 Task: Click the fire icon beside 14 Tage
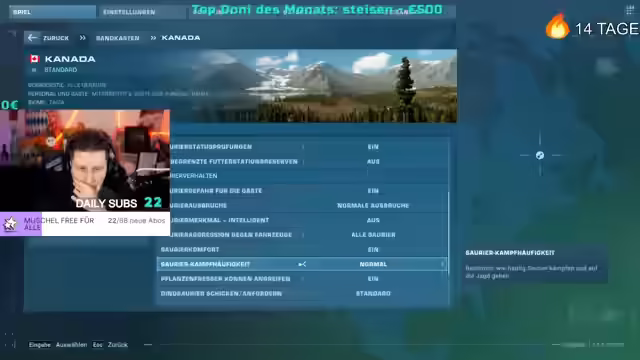558,26
